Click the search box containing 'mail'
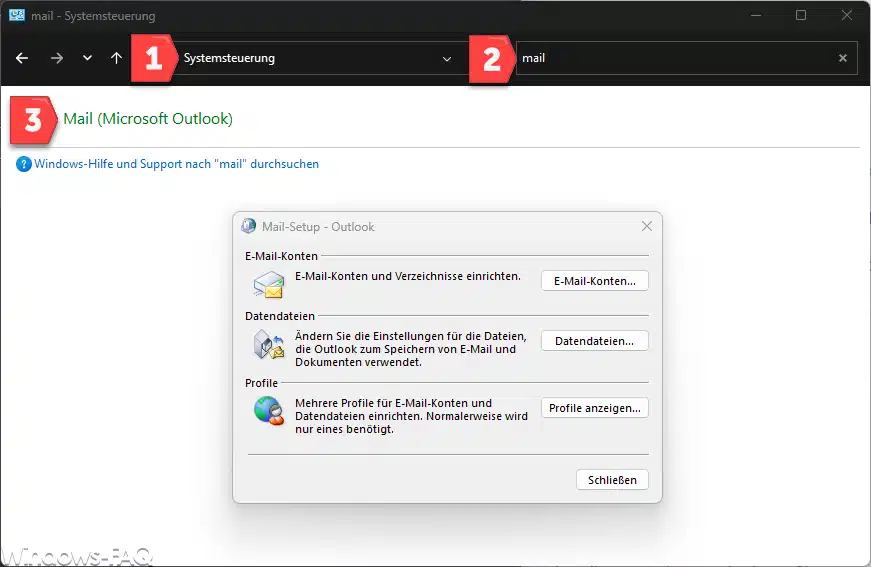The image size is (871, 567). [689, 58]
